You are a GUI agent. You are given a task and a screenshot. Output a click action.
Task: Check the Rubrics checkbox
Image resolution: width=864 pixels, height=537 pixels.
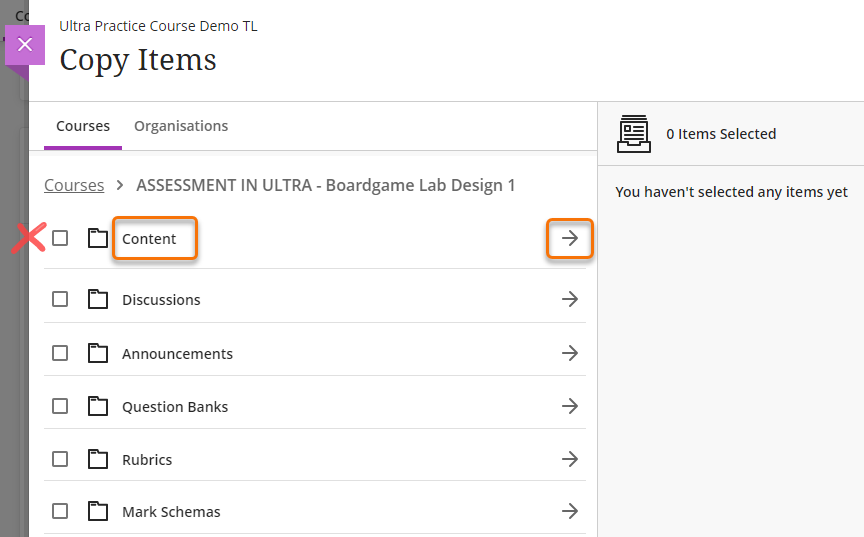[x=60, y=459]
